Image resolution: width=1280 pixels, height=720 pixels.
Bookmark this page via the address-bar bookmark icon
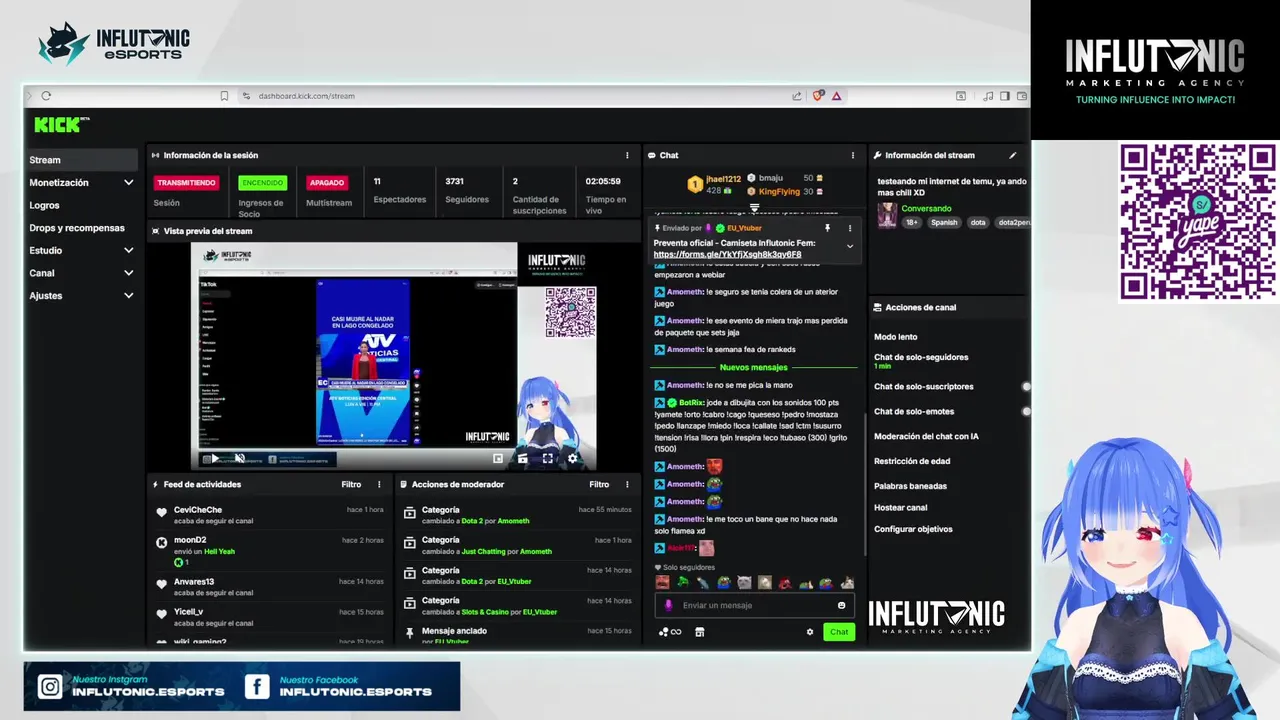click(x=224, y=96)
